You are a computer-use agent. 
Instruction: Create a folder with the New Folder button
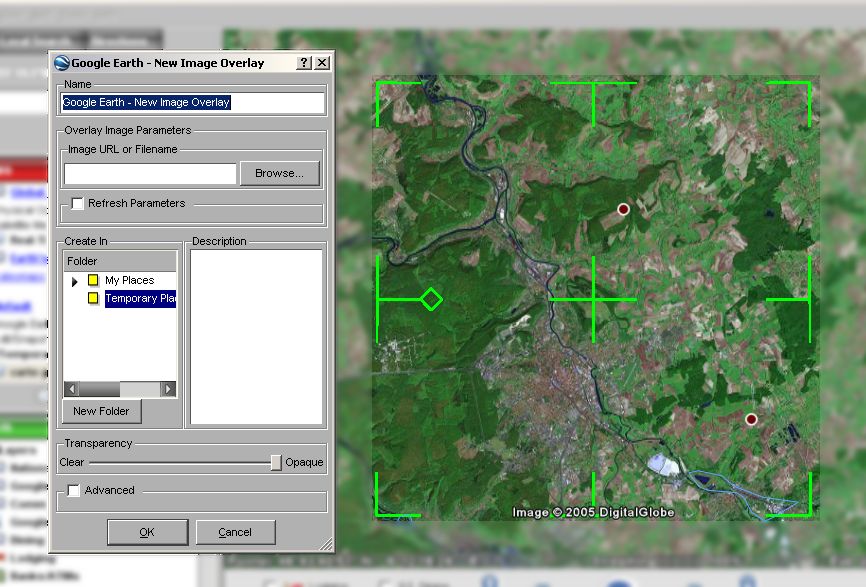coord(102,411)
